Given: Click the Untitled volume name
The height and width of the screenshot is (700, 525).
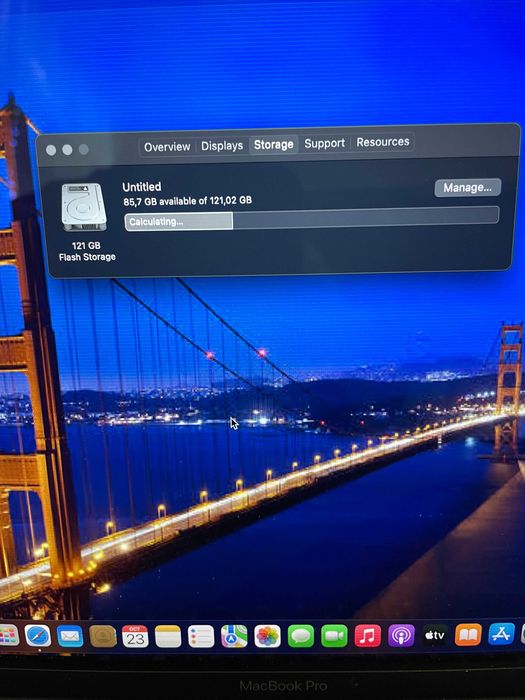Looking at the screenshot, I should coord(142,187).
